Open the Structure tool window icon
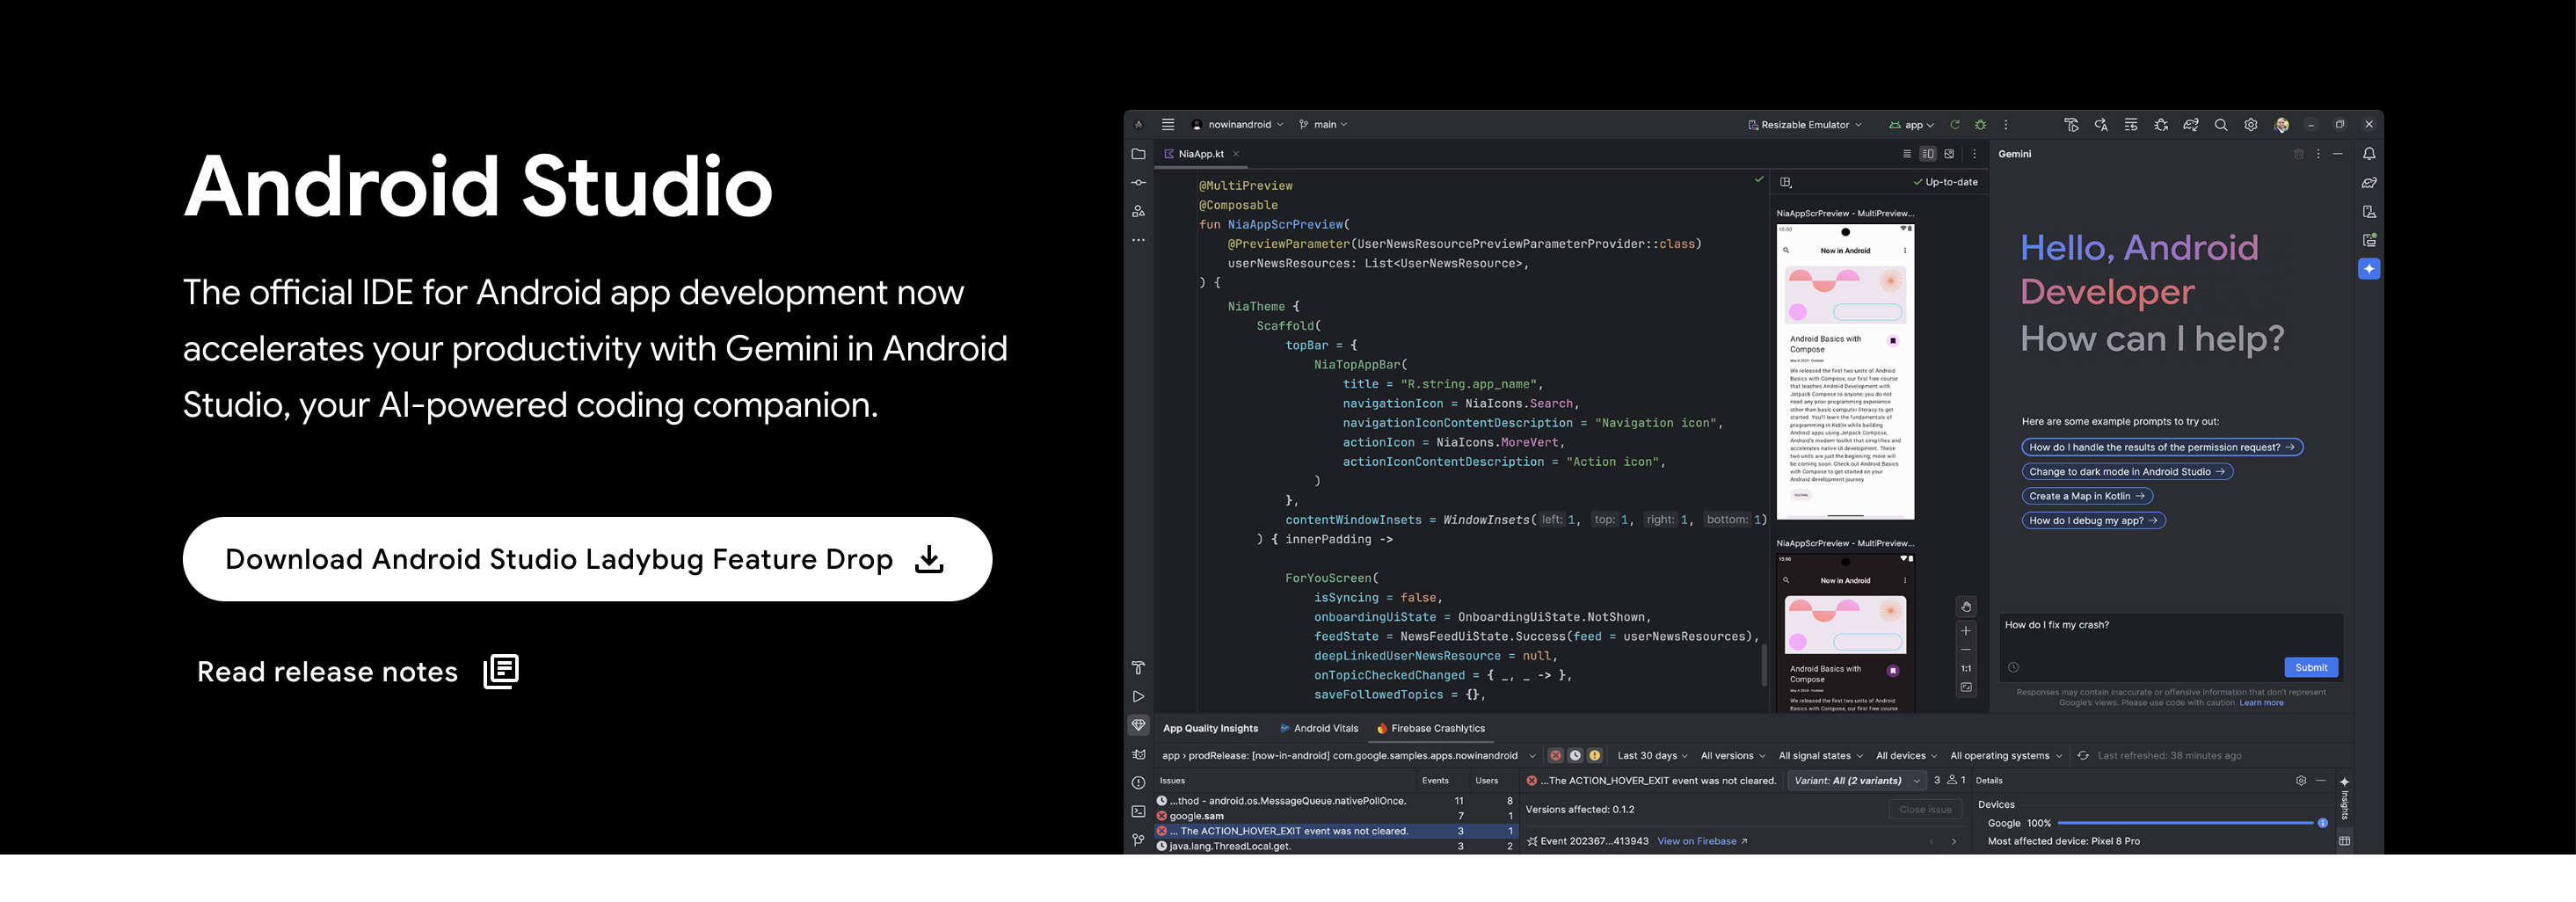Viewport: 2576px width, 902px height. coord(1138,211)
